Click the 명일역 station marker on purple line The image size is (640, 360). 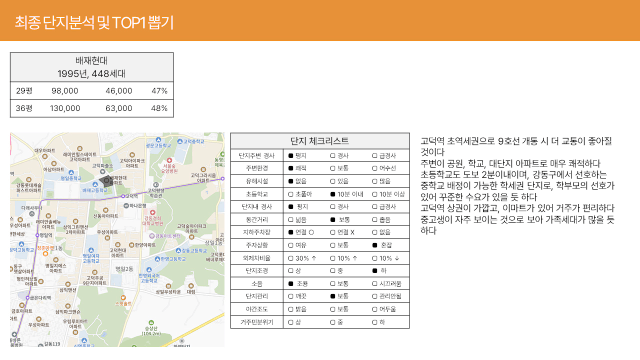point(37,235)
